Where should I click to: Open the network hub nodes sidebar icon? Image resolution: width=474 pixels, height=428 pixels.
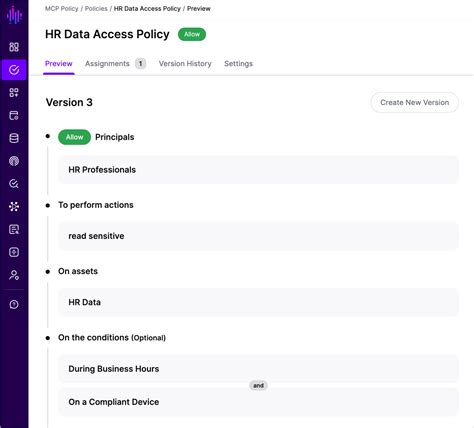coord(14,207)
